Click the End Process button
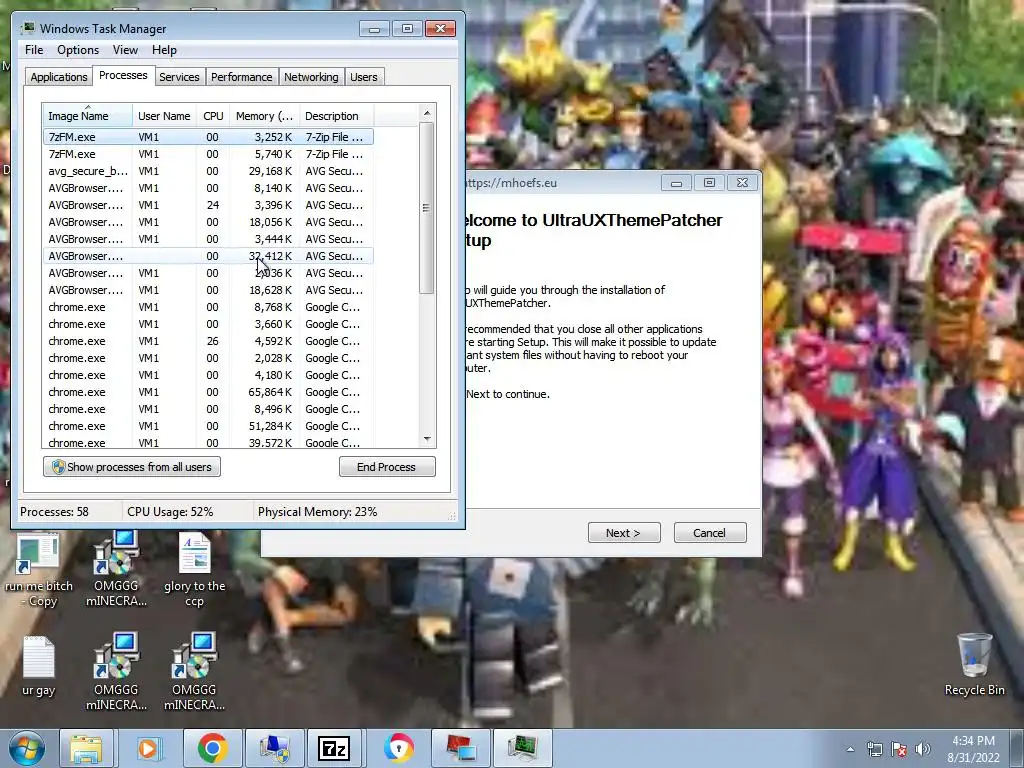Screen dimensions: 1024x768 pyautogui.click(x=387, y=467)
